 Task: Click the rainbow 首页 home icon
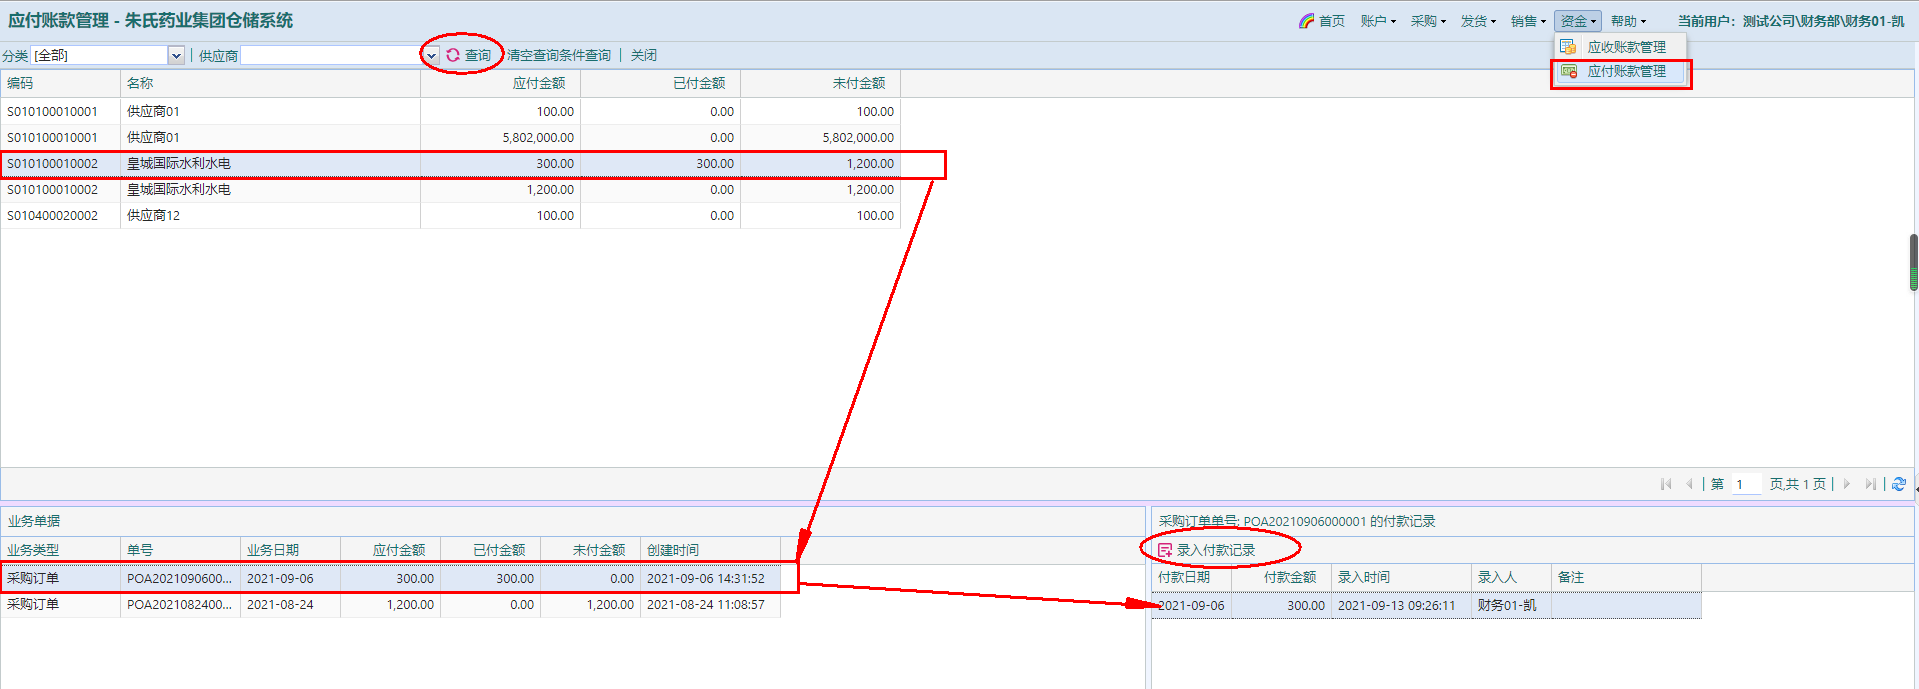point(1306,21)
